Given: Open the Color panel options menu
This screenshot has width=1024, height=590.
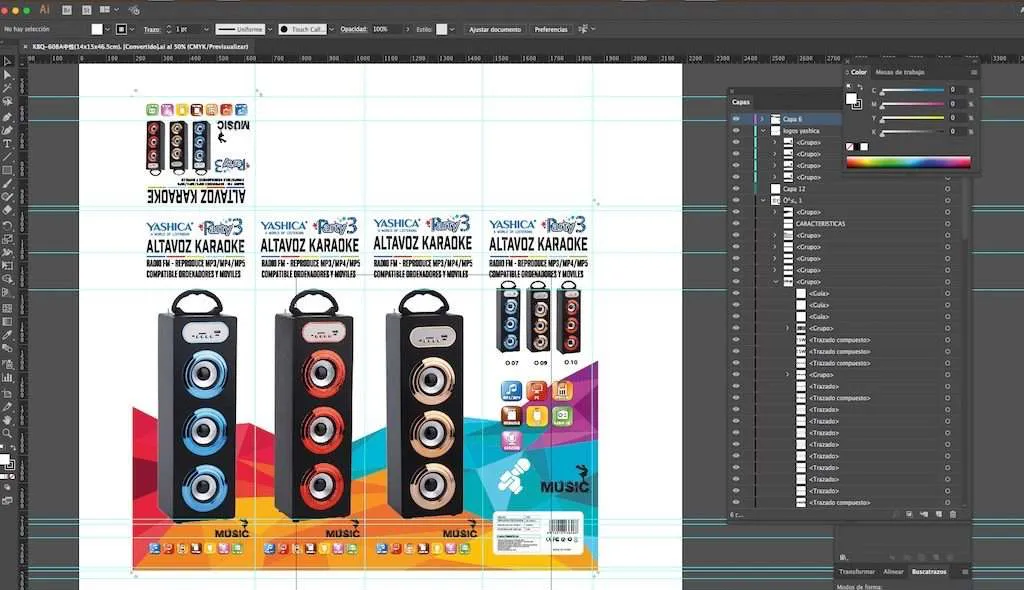Looking at the screenshot, I should point(973,73).
